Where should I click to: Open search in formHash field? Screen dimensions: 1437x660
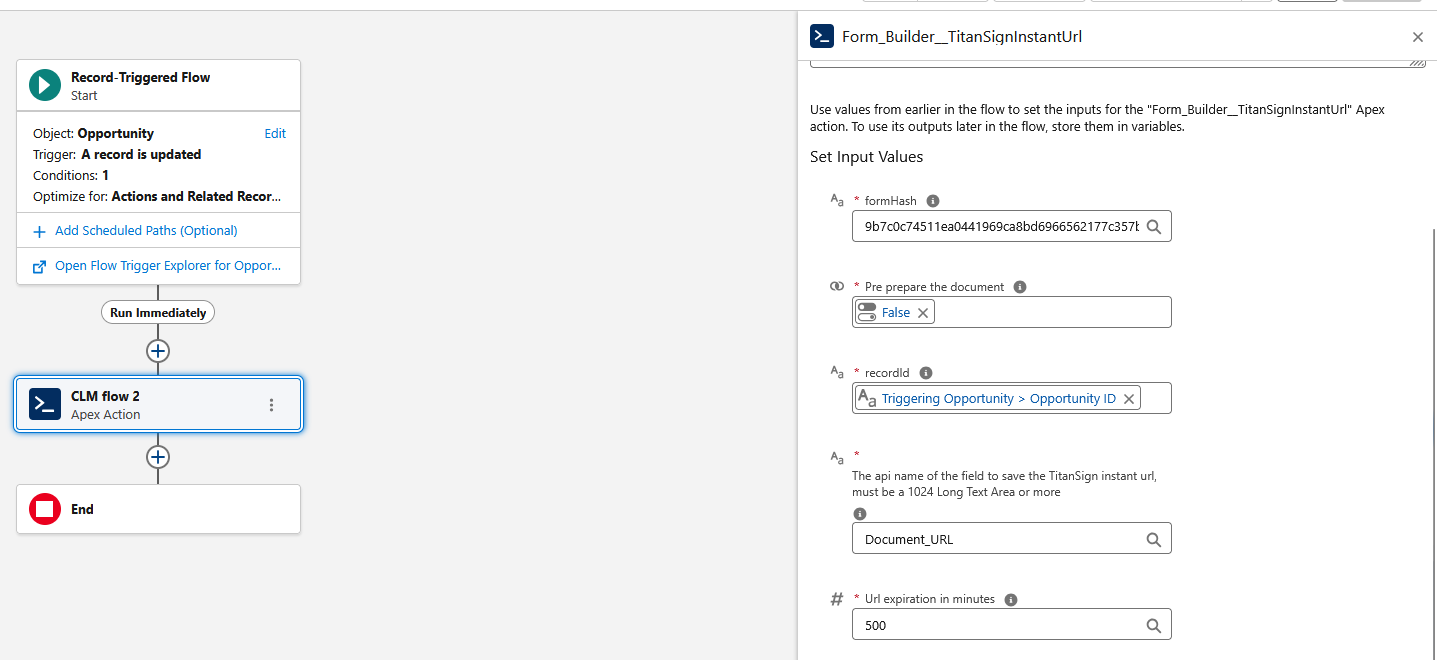(x=1153, y=227)
